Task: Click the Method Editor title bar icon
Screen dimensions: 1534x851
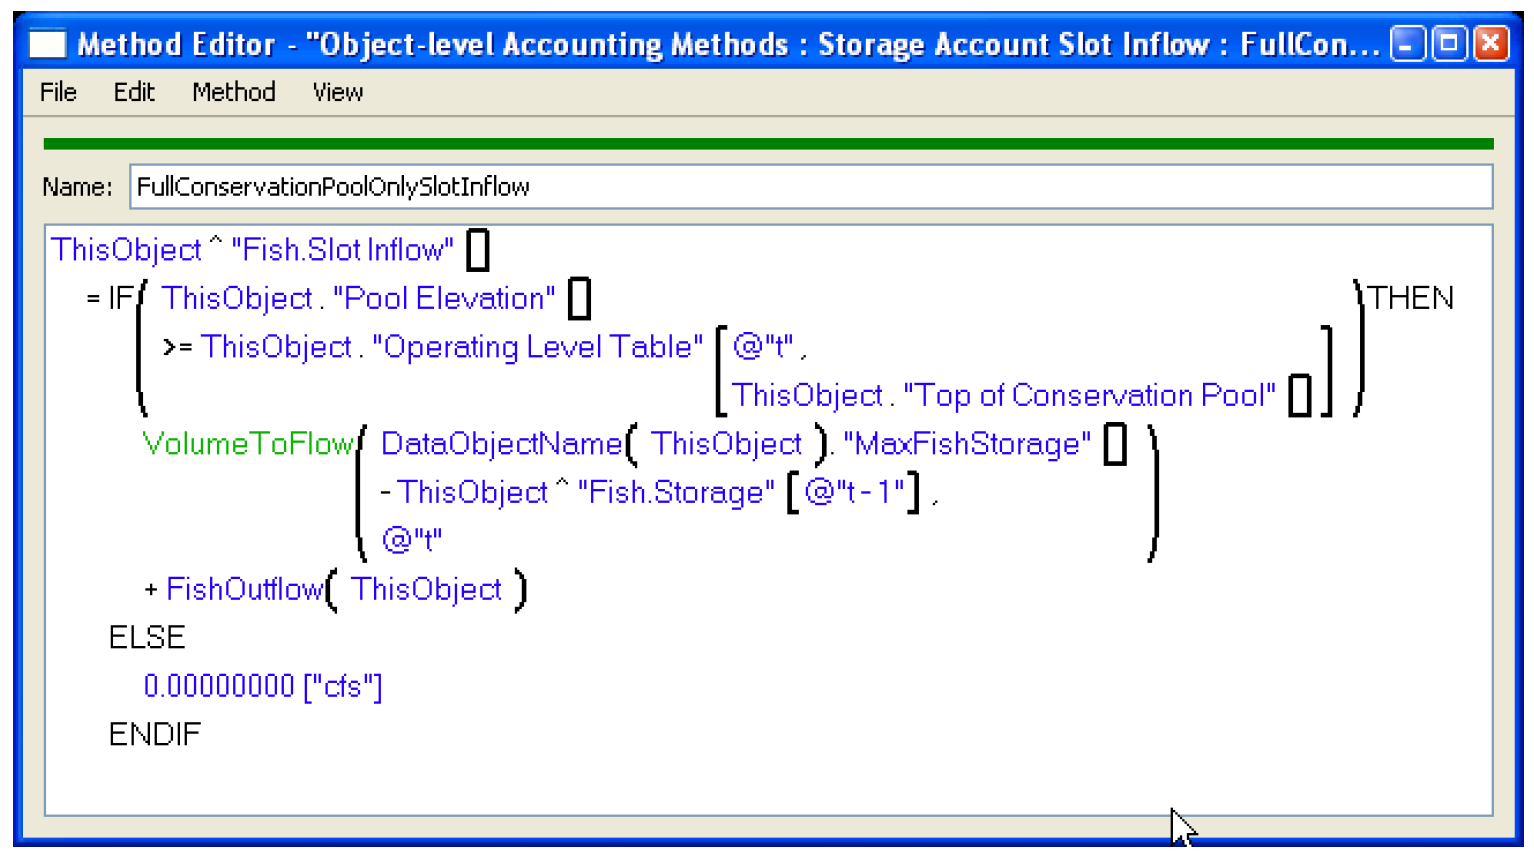Action: pos(47,44)
